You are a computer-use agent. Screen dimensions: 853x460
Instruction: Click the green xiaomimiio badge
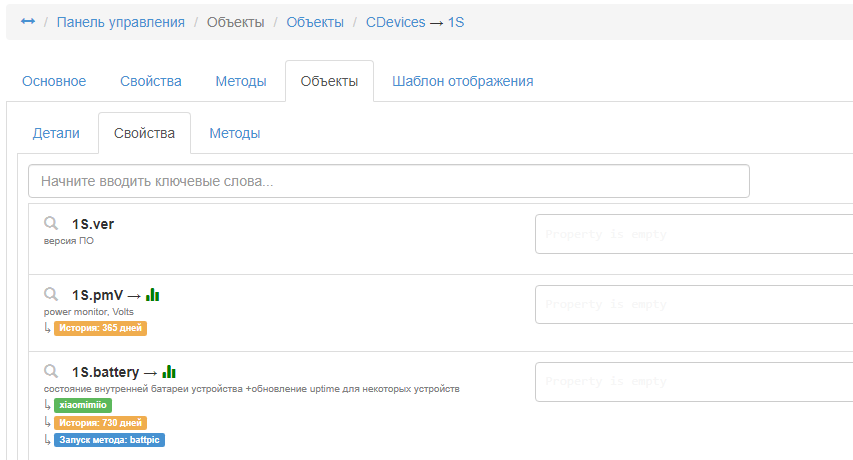[x=83, y=405]
